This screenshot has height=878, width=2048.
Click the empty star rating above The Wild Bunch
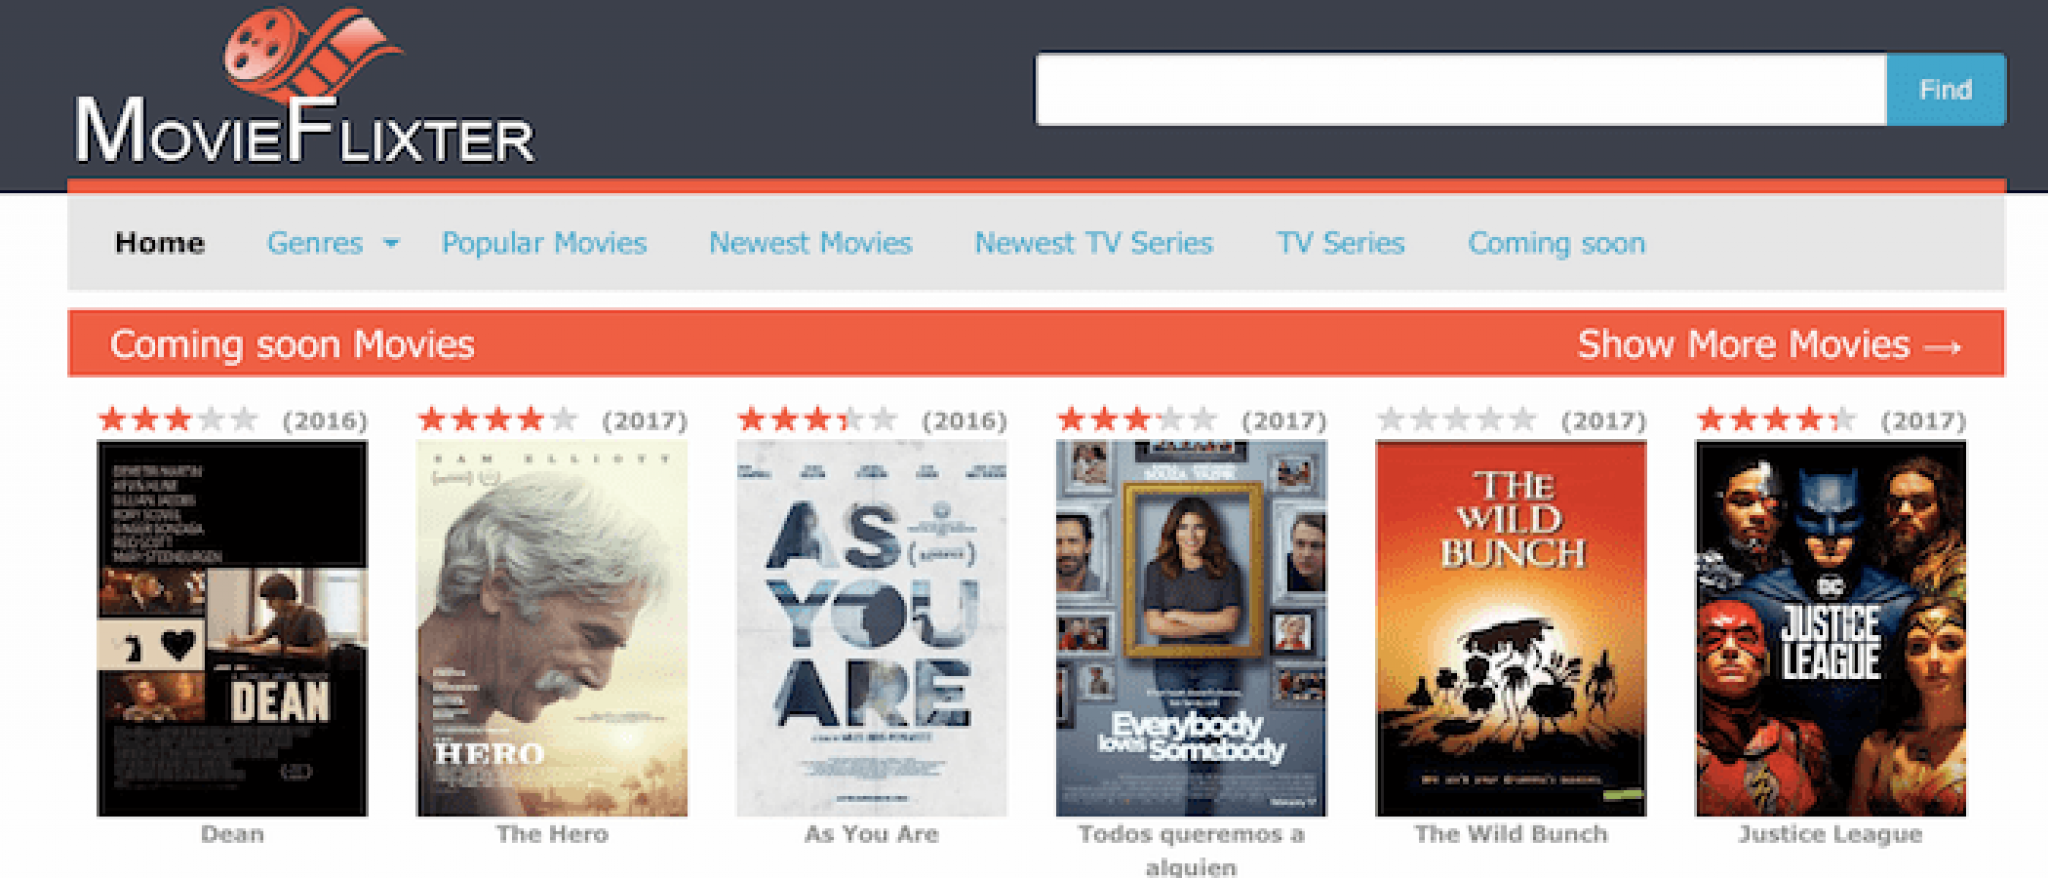[1456, 420]
